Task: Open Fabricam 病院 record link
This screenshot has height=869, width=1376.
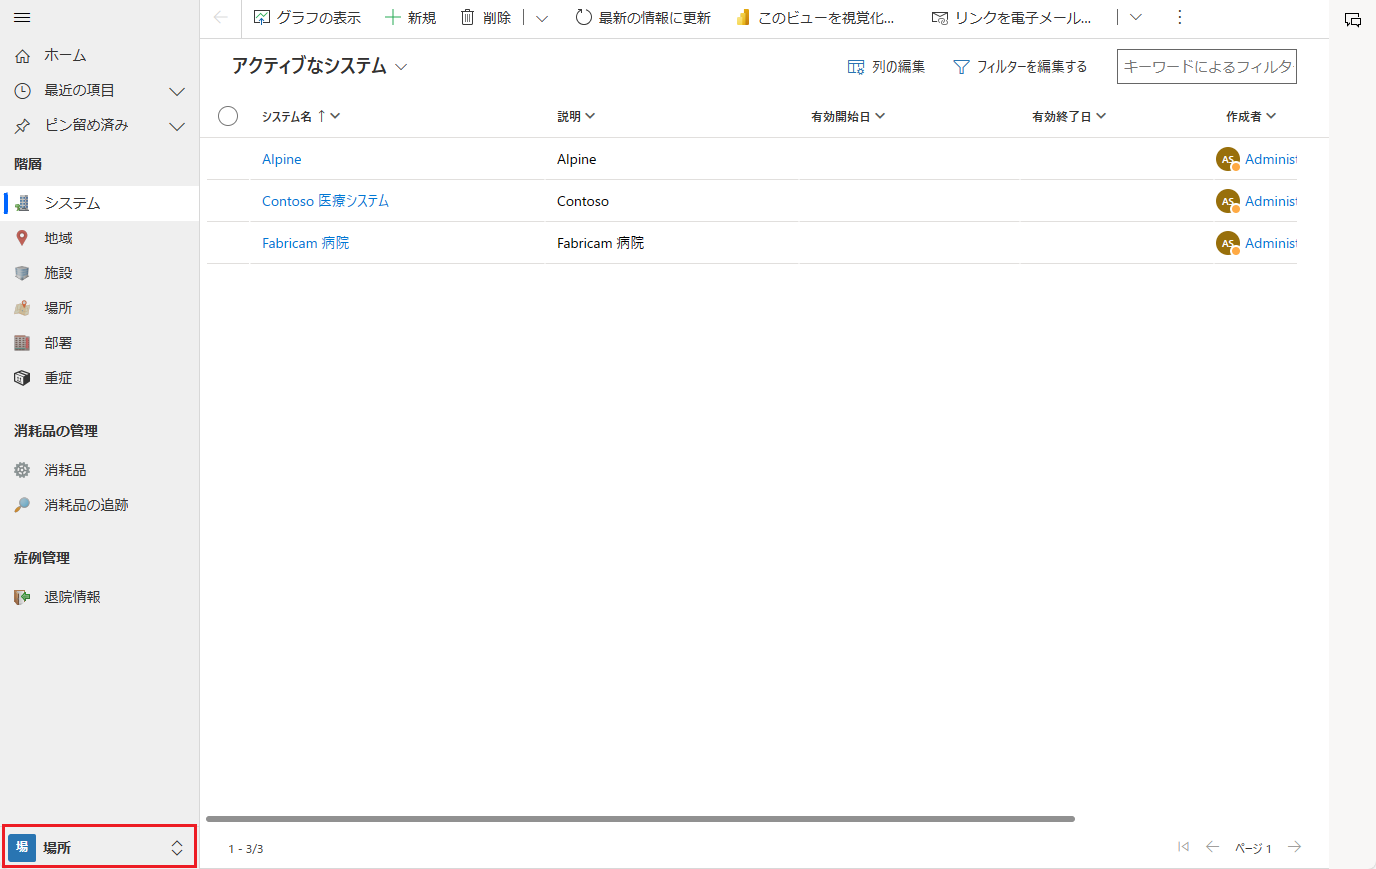Action: tap(305, 243)
